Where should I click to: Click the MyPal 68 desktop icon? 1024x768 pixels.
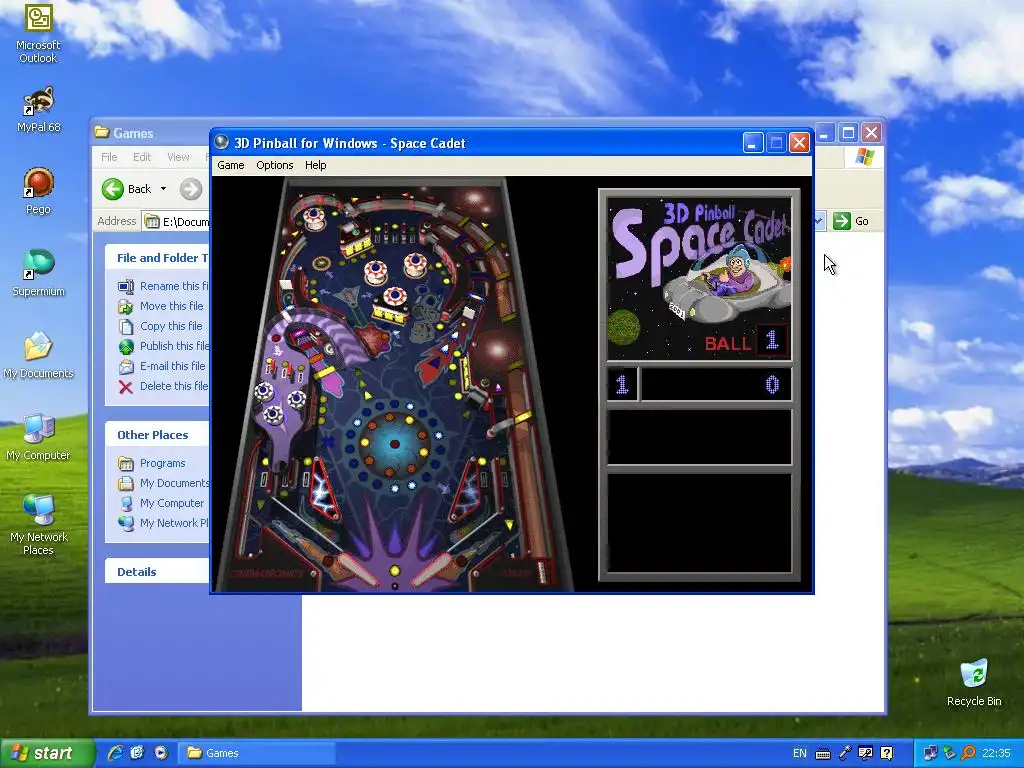pos(38,110)
